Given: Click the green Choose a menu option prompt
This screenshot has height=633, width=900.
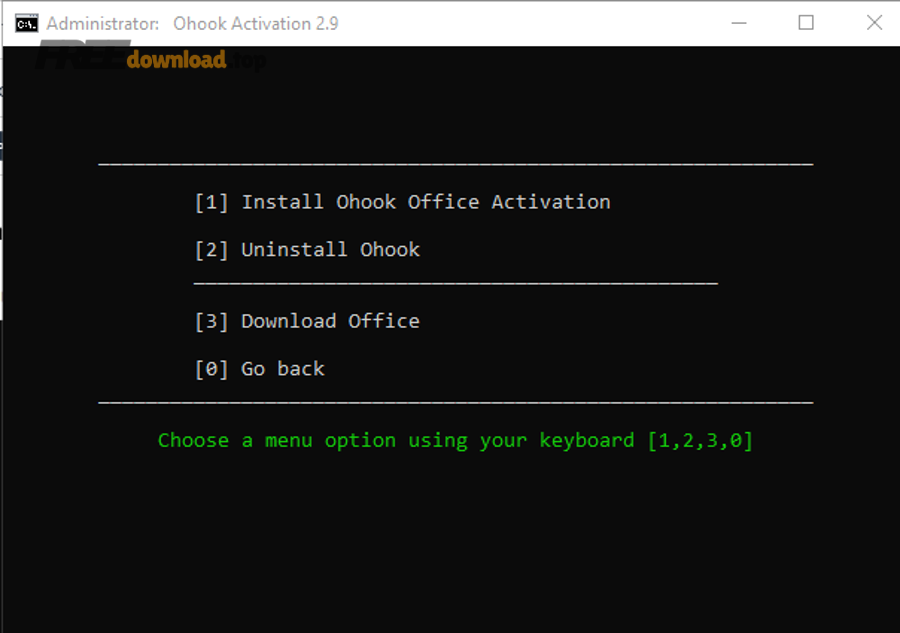Looking at the screenshot, I should (455, 440).
